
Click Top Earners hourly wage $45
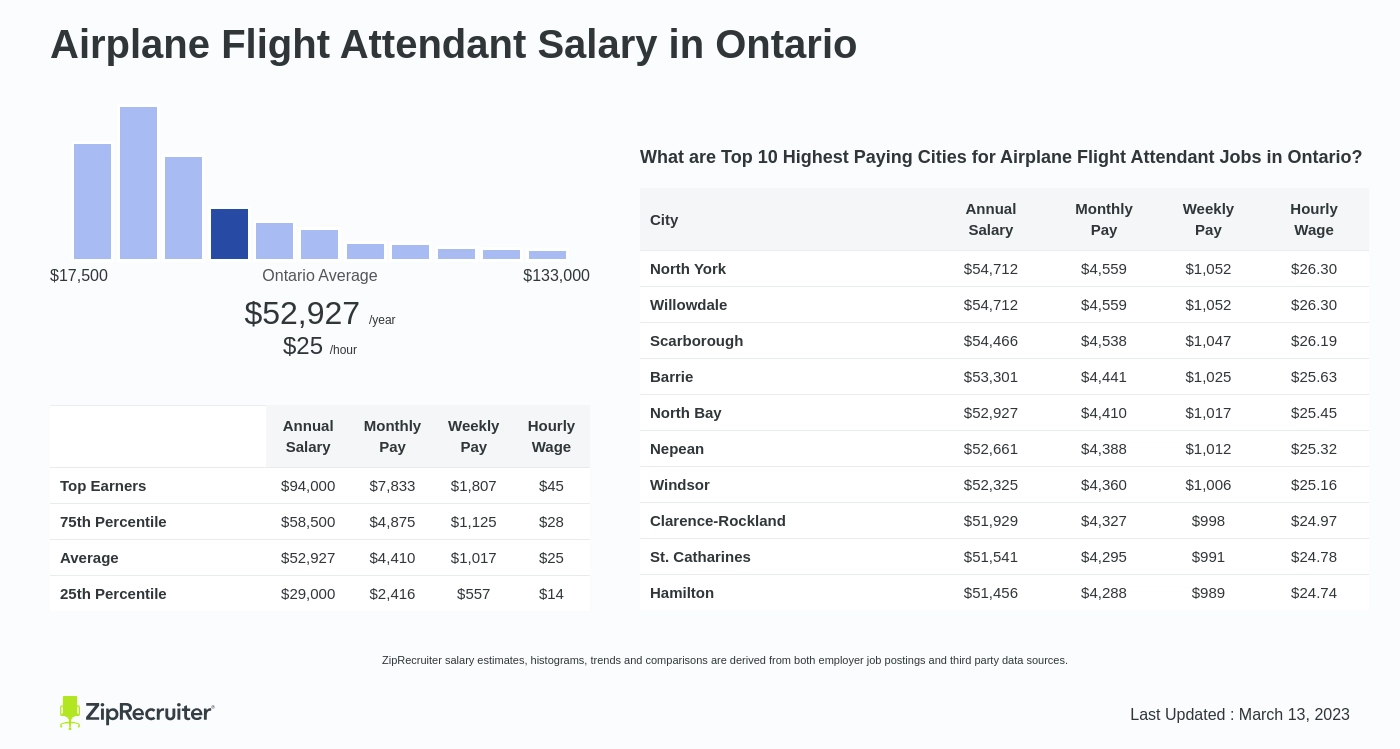tap(551, 485)
